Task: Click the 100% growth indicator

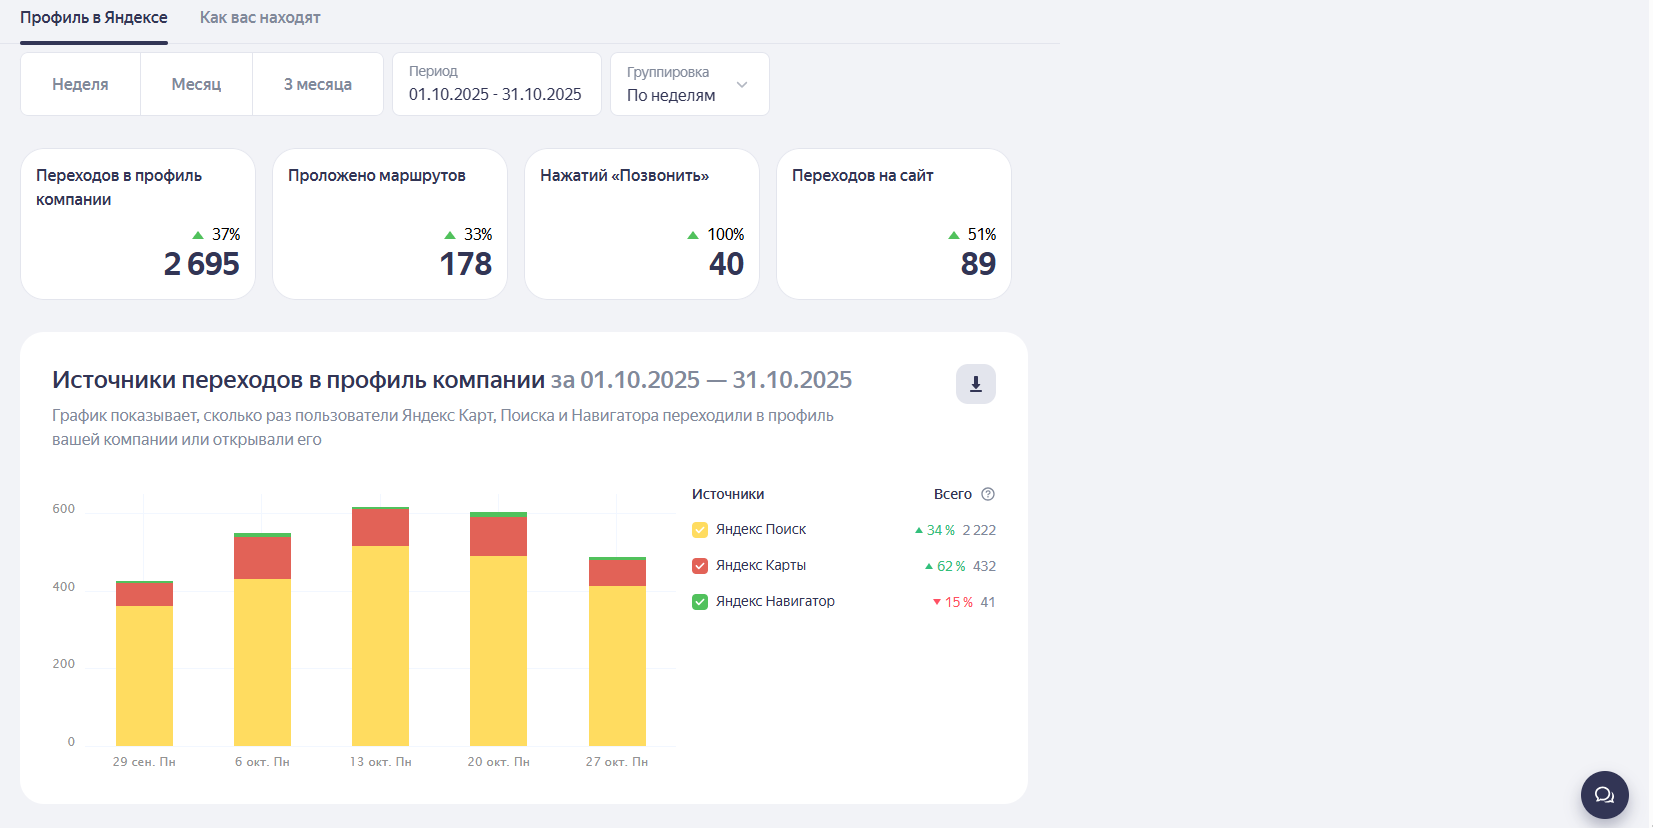Action: (716, 234)
